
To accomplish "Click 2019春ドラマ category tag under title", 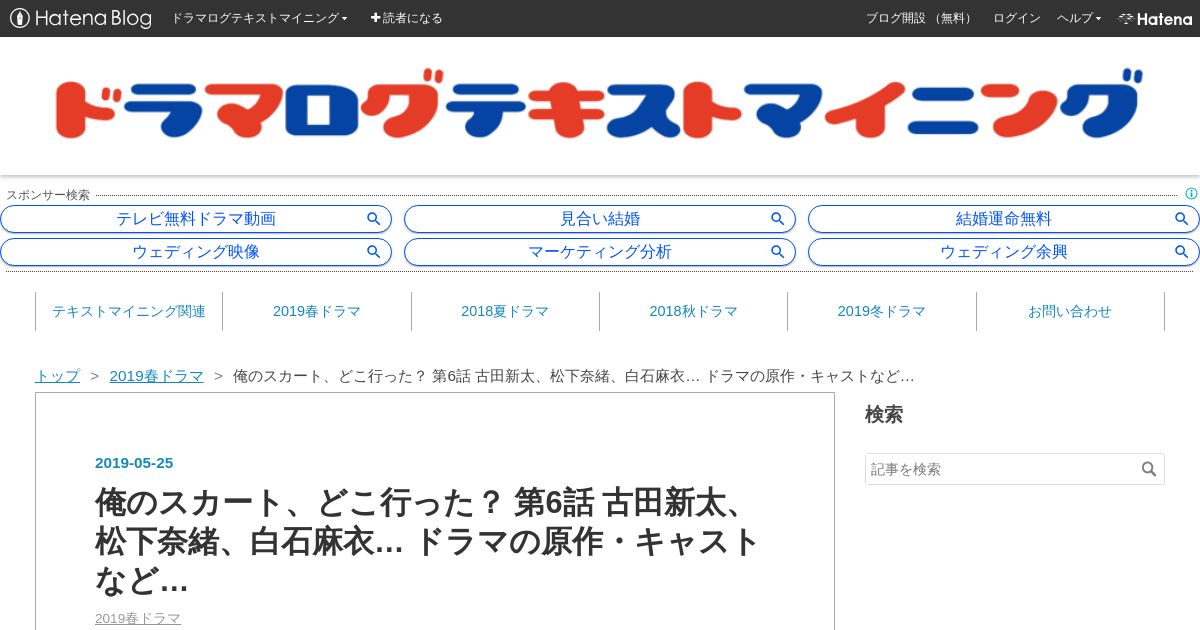I will coord(138,618).
